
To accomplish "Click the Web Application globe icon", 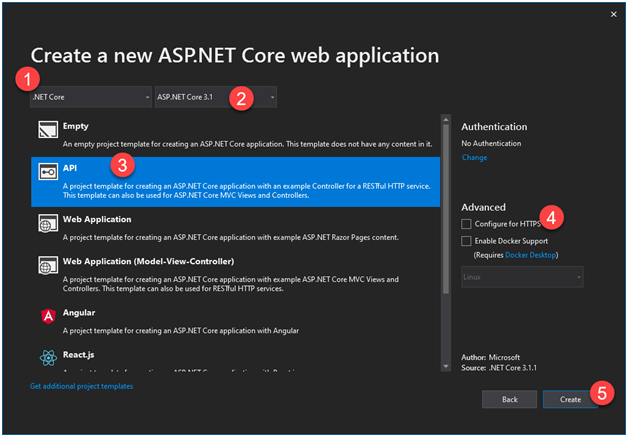I will pyautogui.click(x=47, y=224).
